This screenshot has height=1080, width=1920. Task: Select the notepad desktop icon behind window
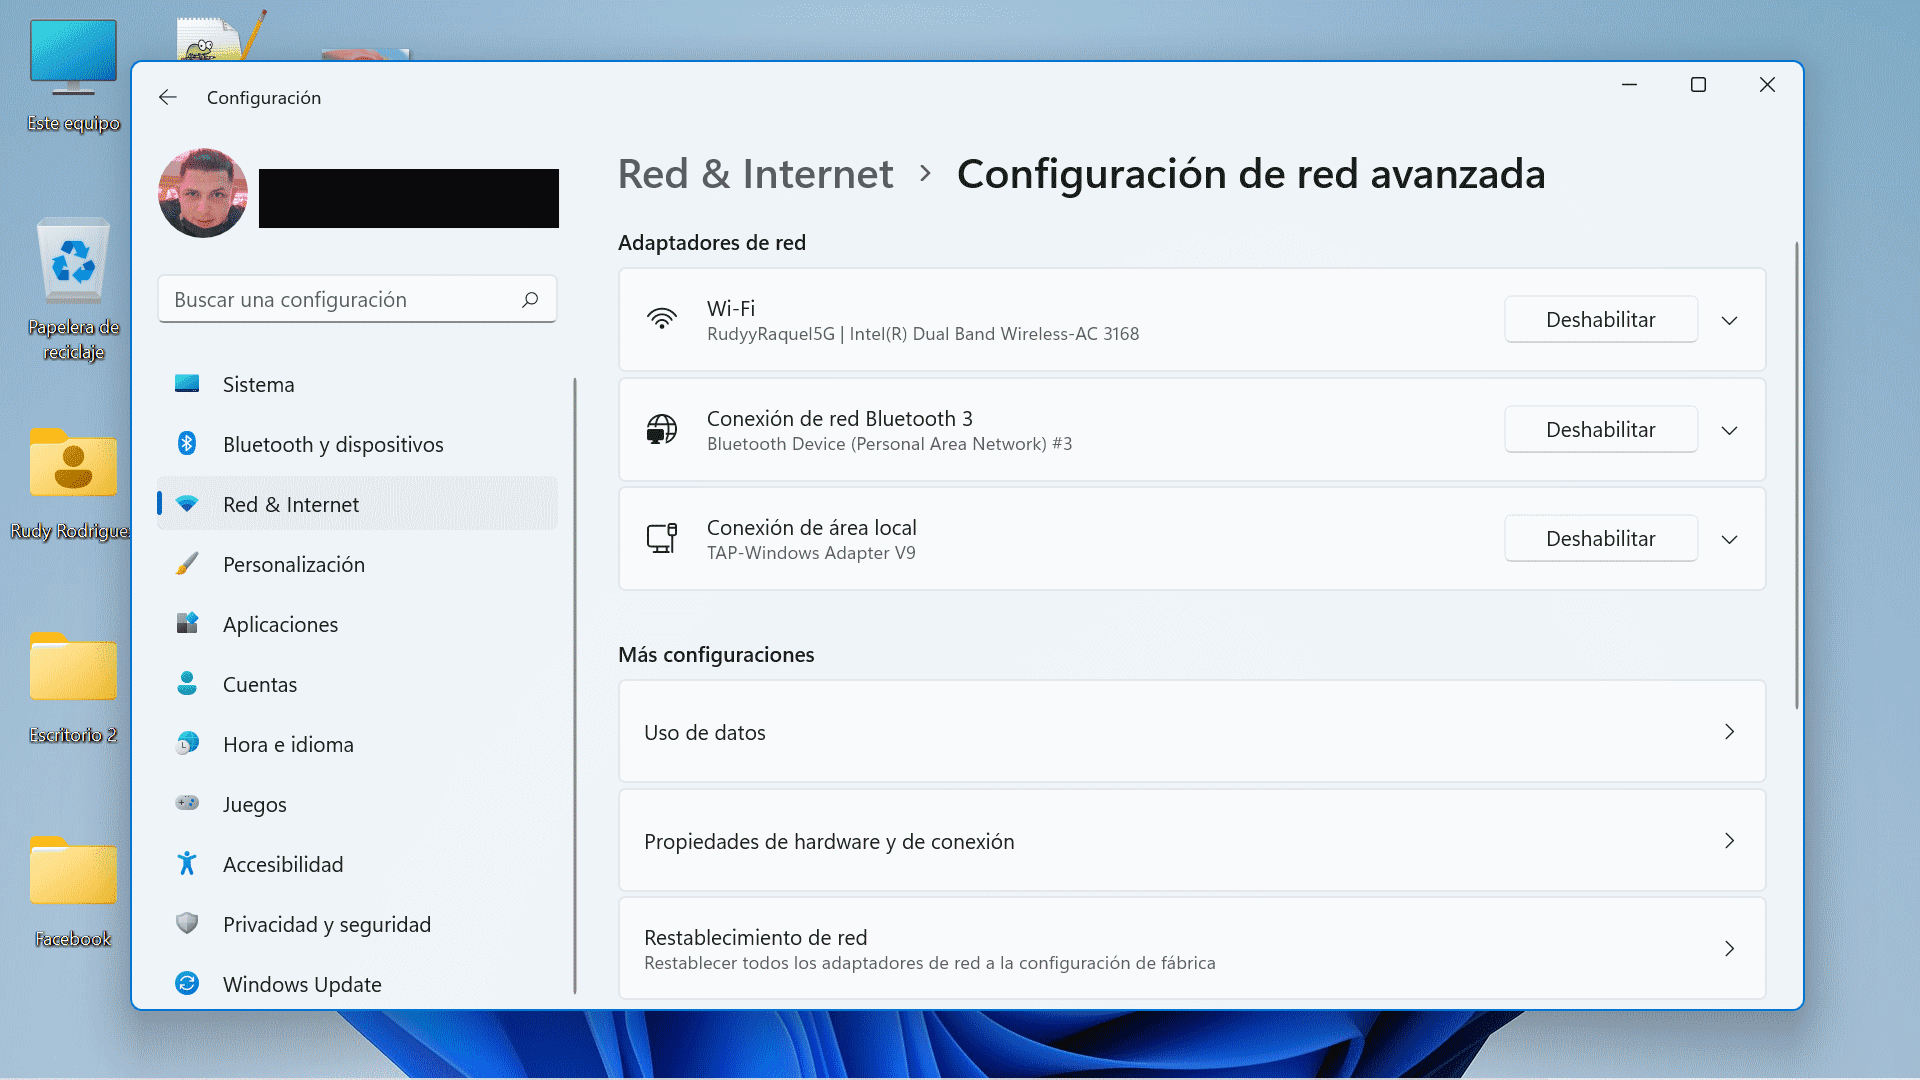click(x=221, y=35)
